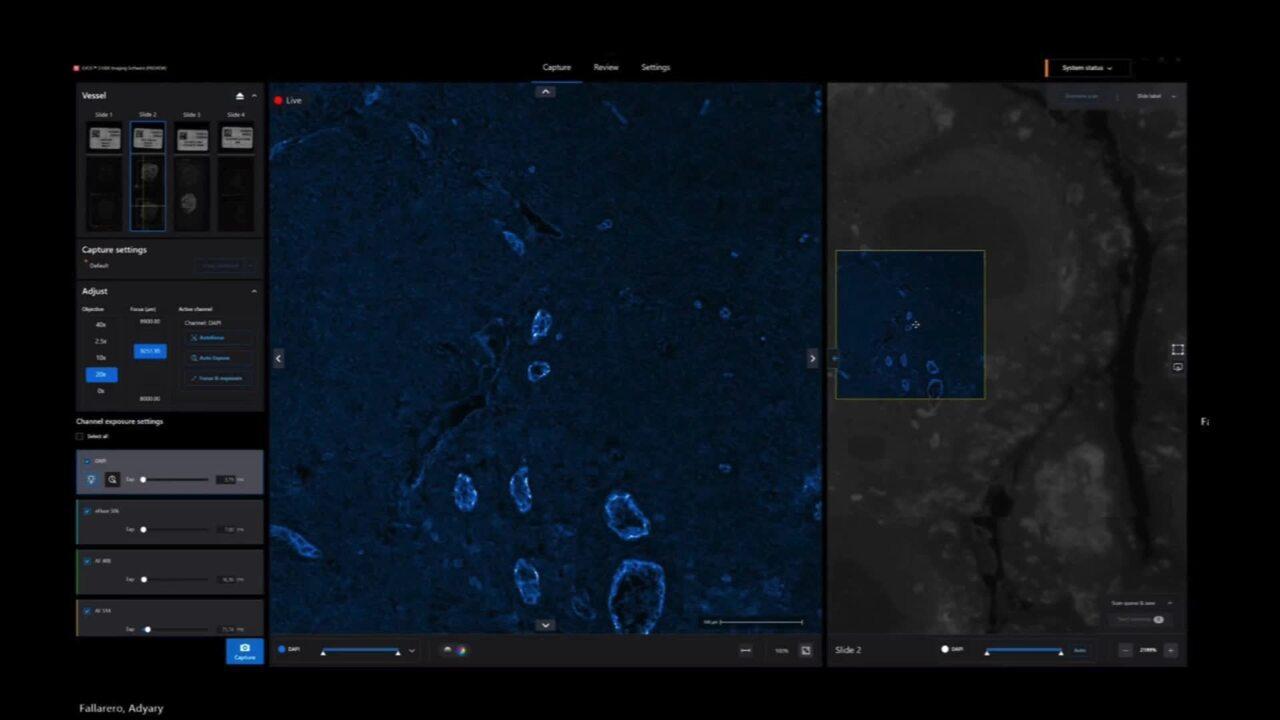Viewport: 1280px width, 720px height.
Task: Toggle the AF 488 channel checkbox
Action: point(87,561)
